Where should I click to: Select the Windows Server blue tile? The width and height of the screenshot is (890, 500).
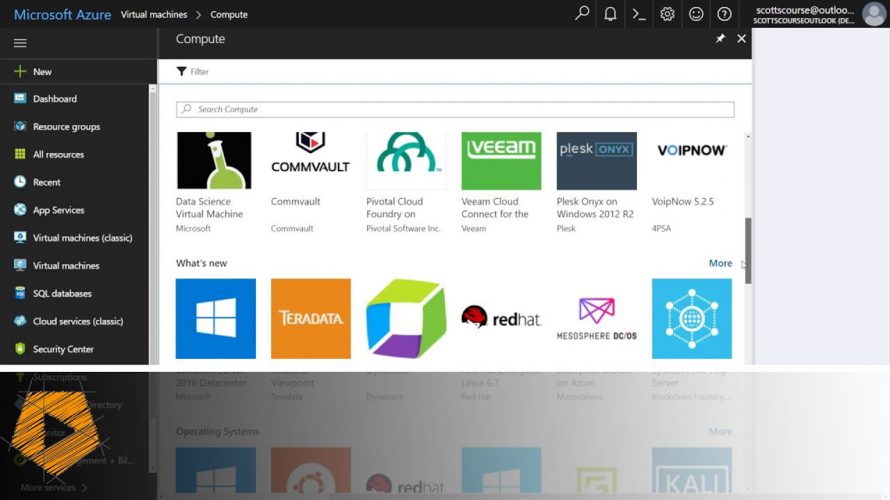coord(216,318)
